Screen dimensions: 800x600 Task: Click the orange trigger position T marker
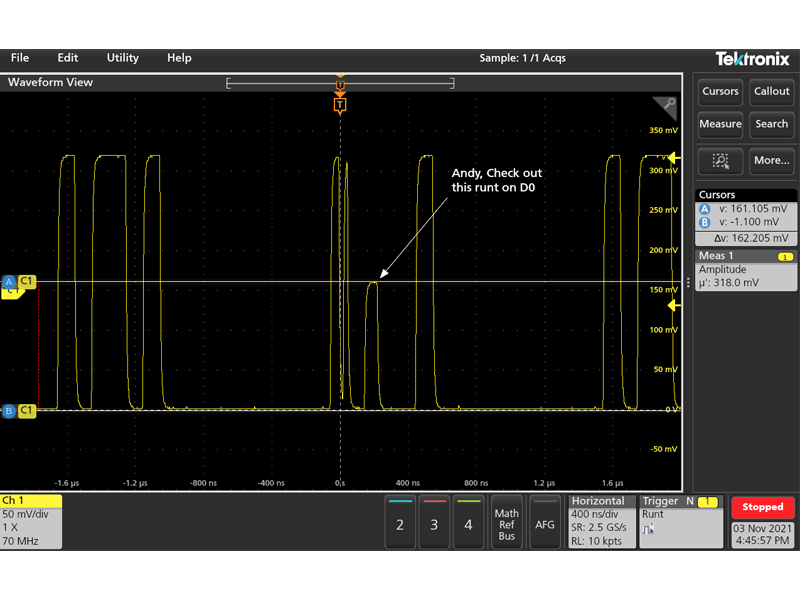click(340, 104)
